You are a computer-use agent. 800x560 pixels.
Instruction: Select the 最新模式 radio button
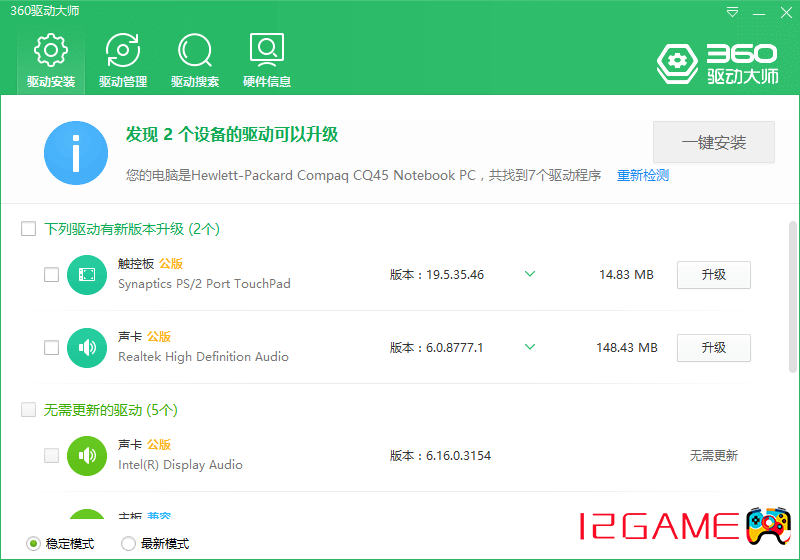(128, 544)
